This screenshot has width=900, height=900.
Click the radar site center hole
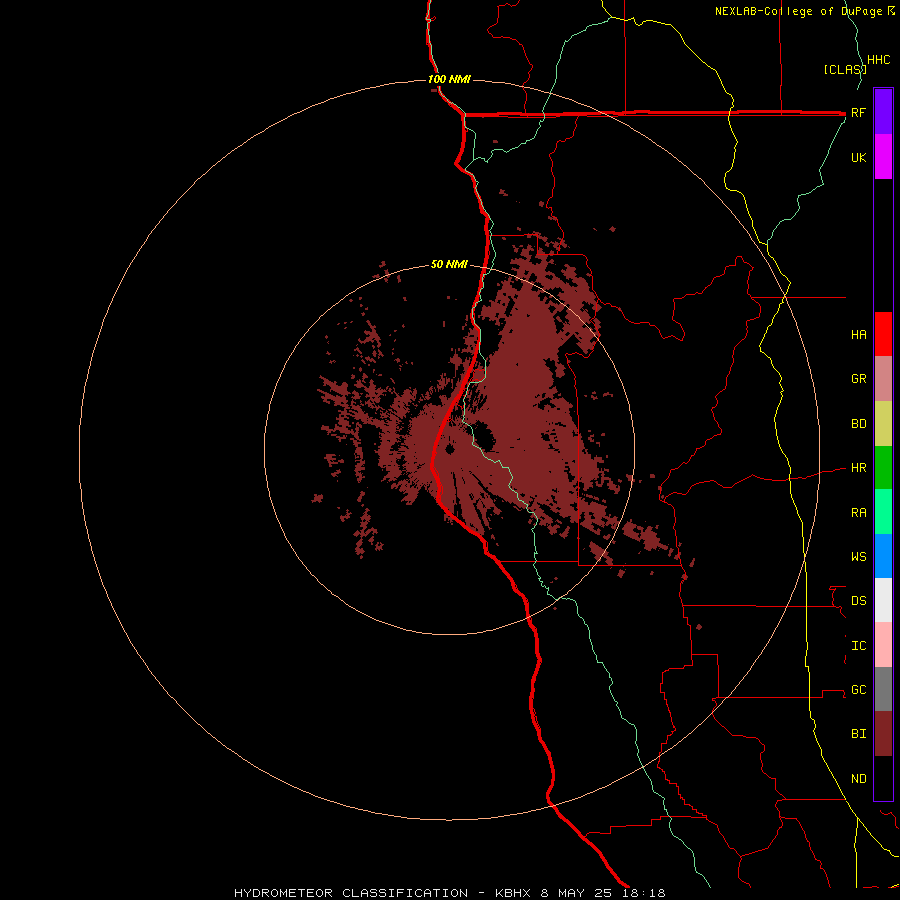pyautogui.click(x=449, y=449)
